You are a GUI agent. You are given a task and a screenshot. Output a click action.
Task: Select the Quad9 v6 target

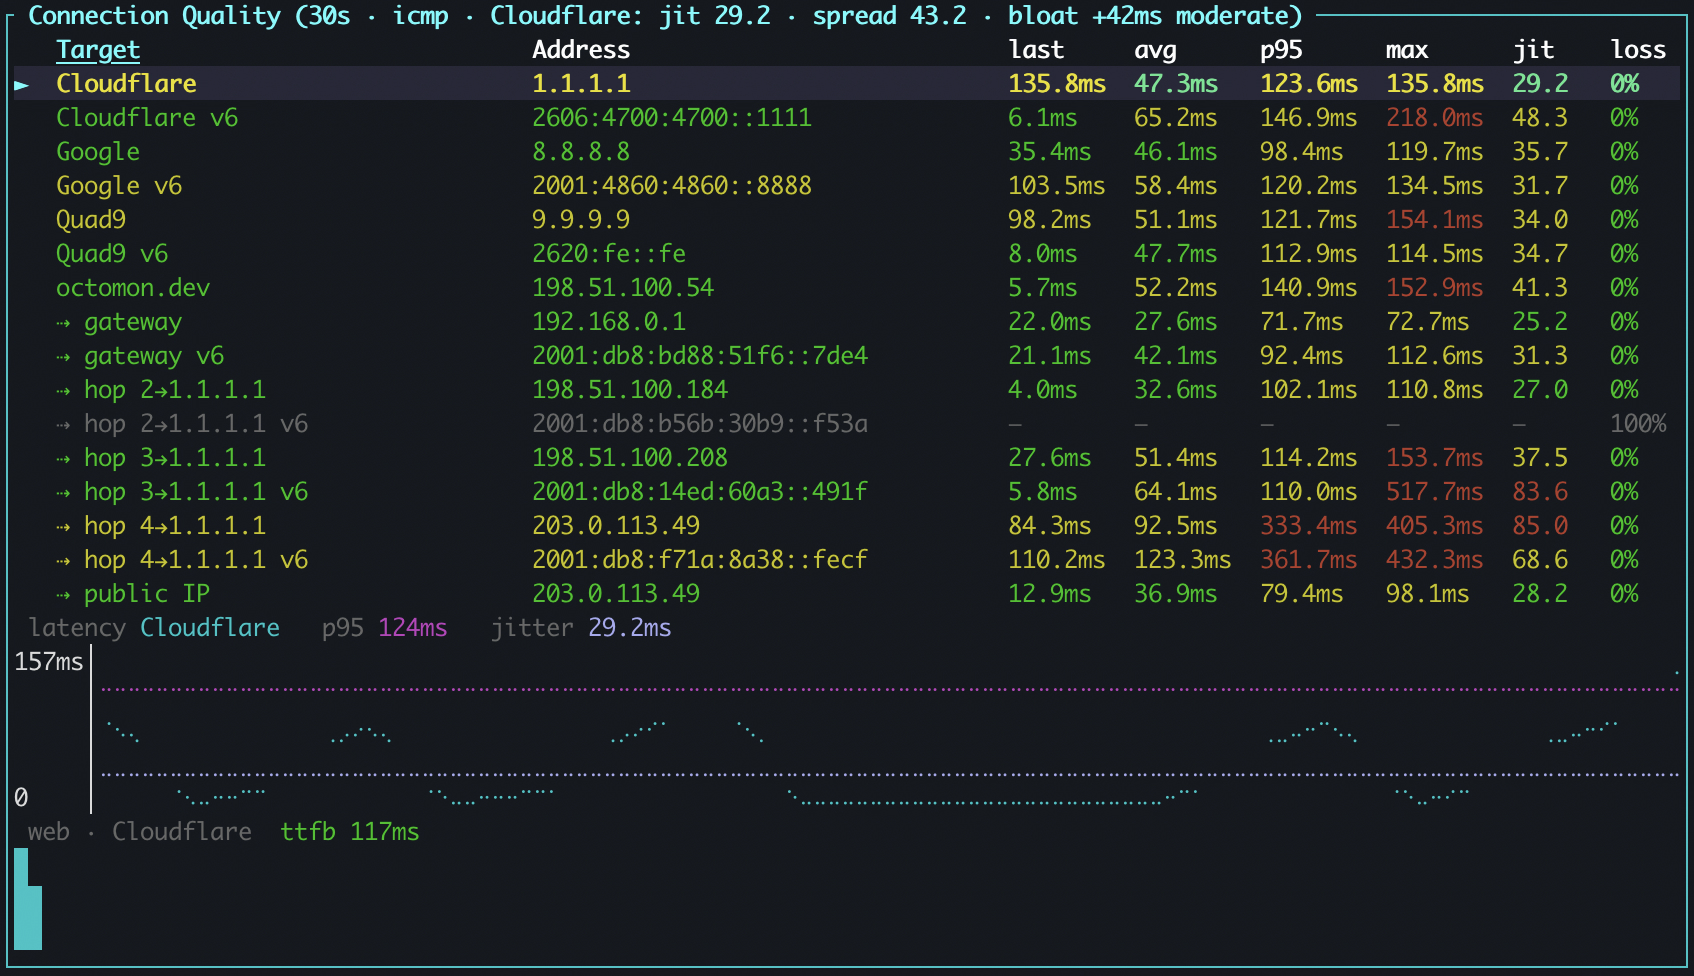(x=846, y=254)
